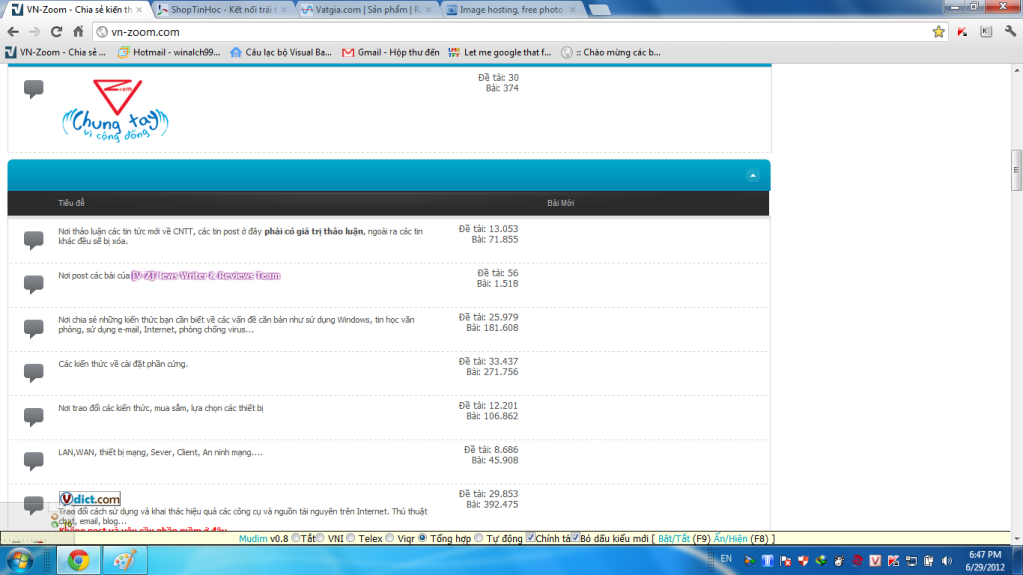Open the Gmail - Hộp thư đến bookmark
The height and width of the screenshot is (575, 1023).
390,52
